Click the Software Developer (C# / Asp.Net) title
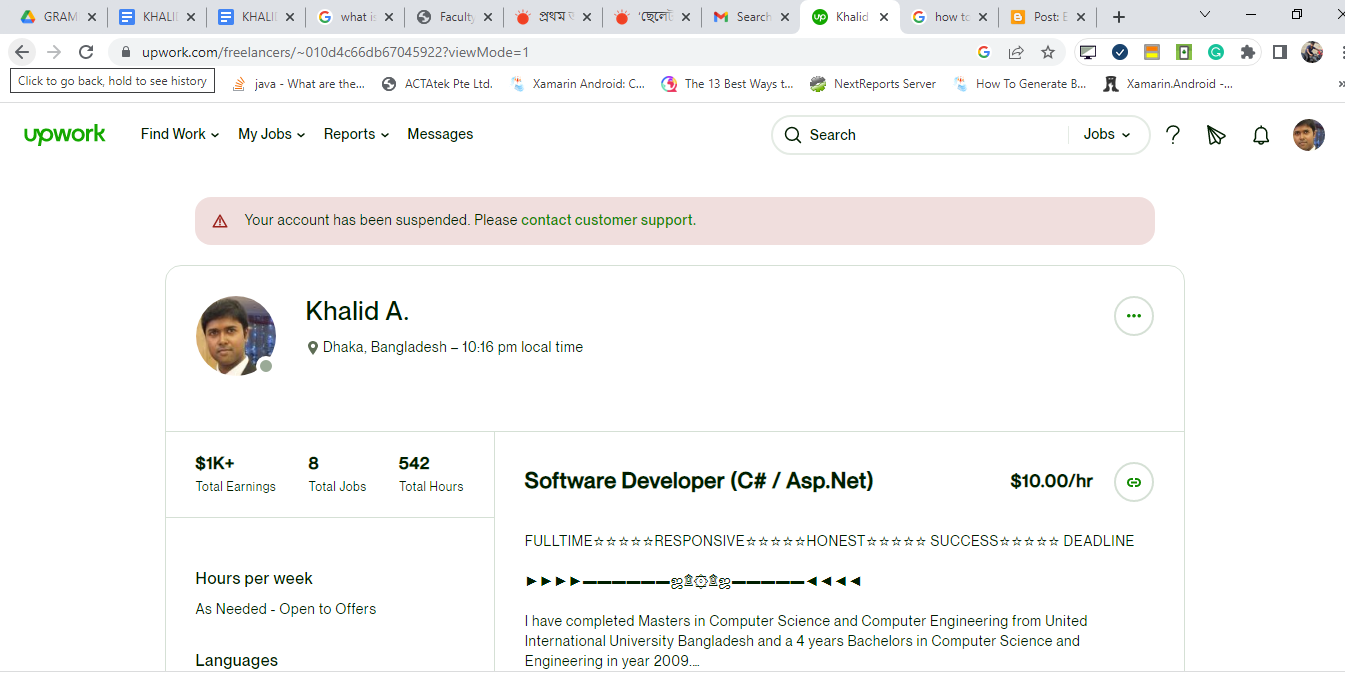1345x676 pixels. (699, 481)
